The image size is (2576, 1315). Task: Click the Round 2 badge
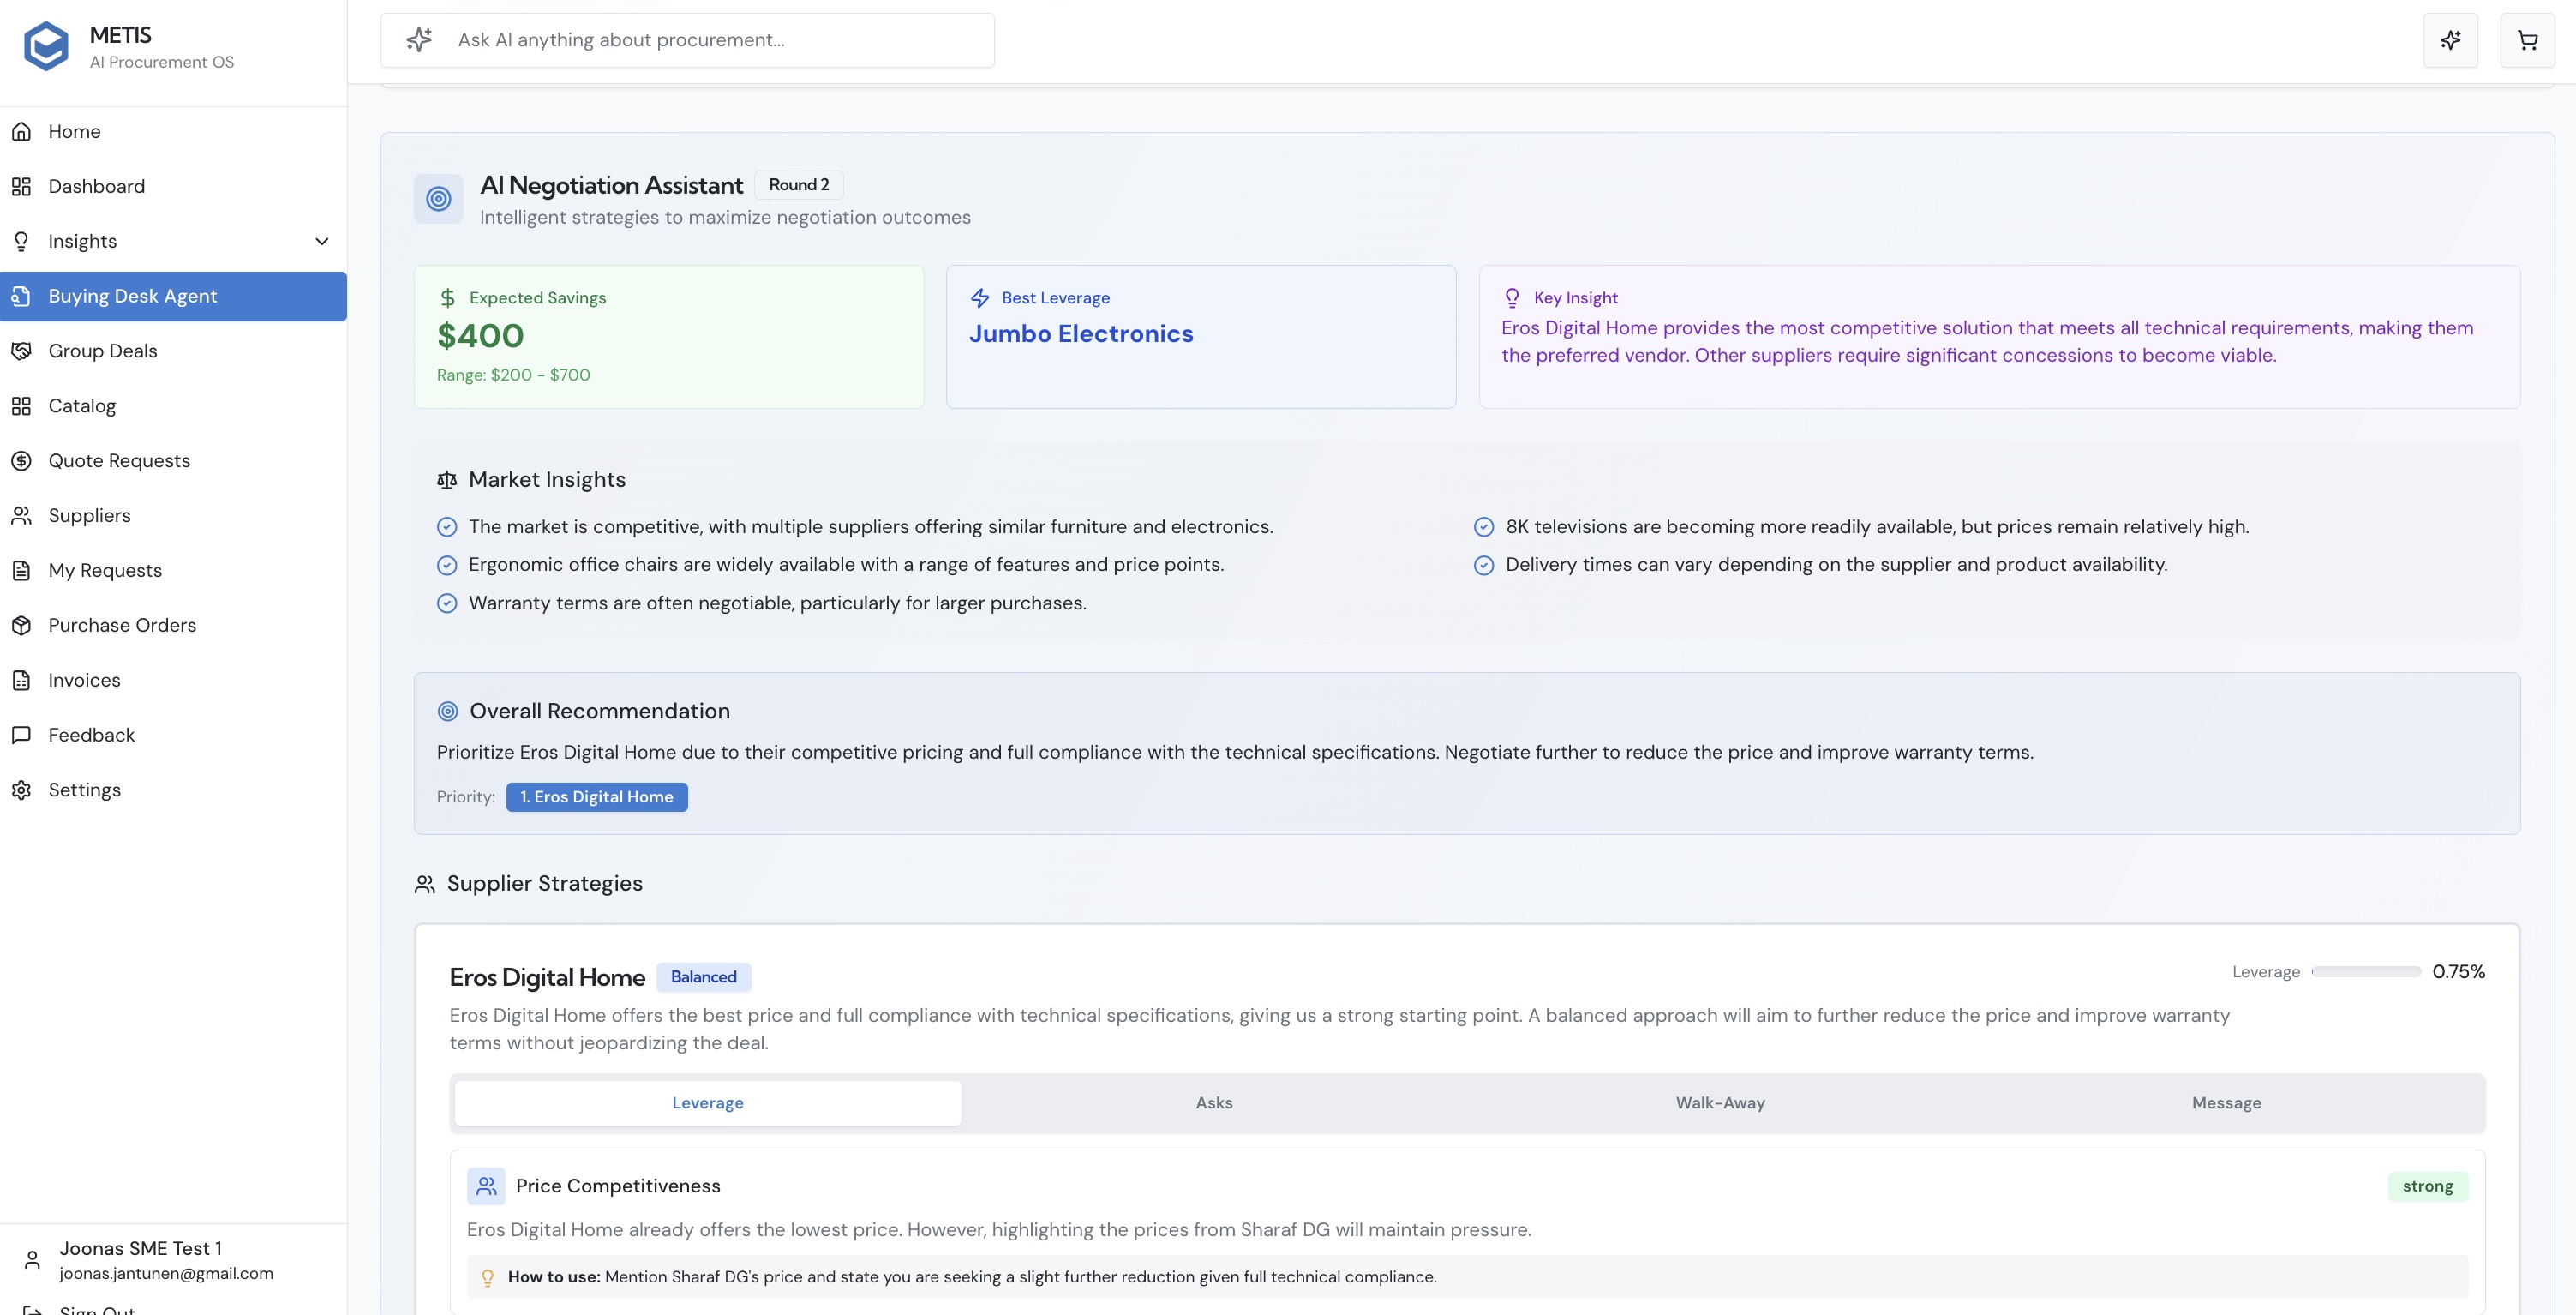click(x=799, y=185)
